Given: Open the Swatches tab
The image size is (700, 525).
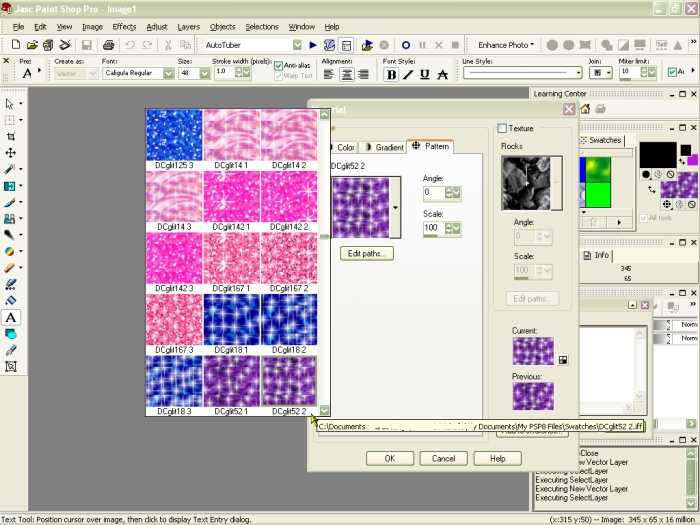Looking at the screenshot, I should tap(600, 140).
